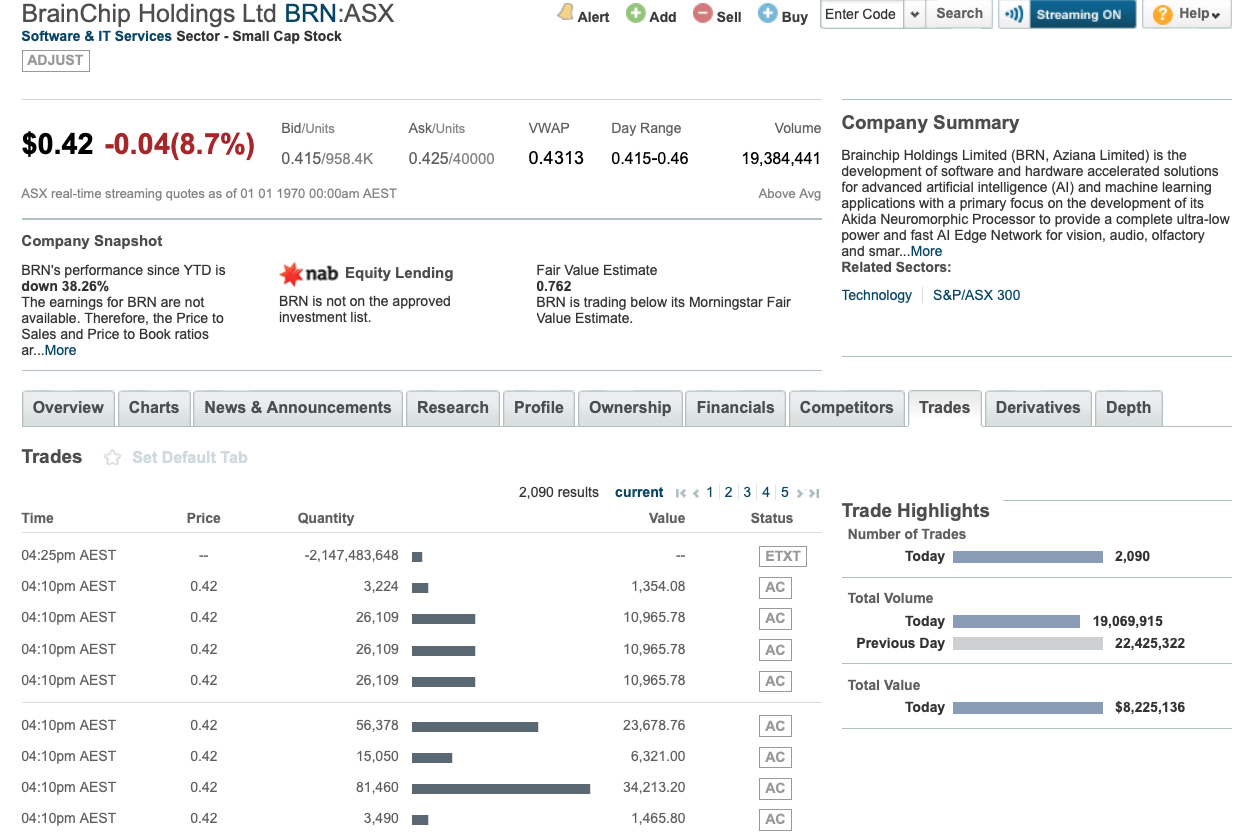Click the Alert bell icon

[566, 13]
